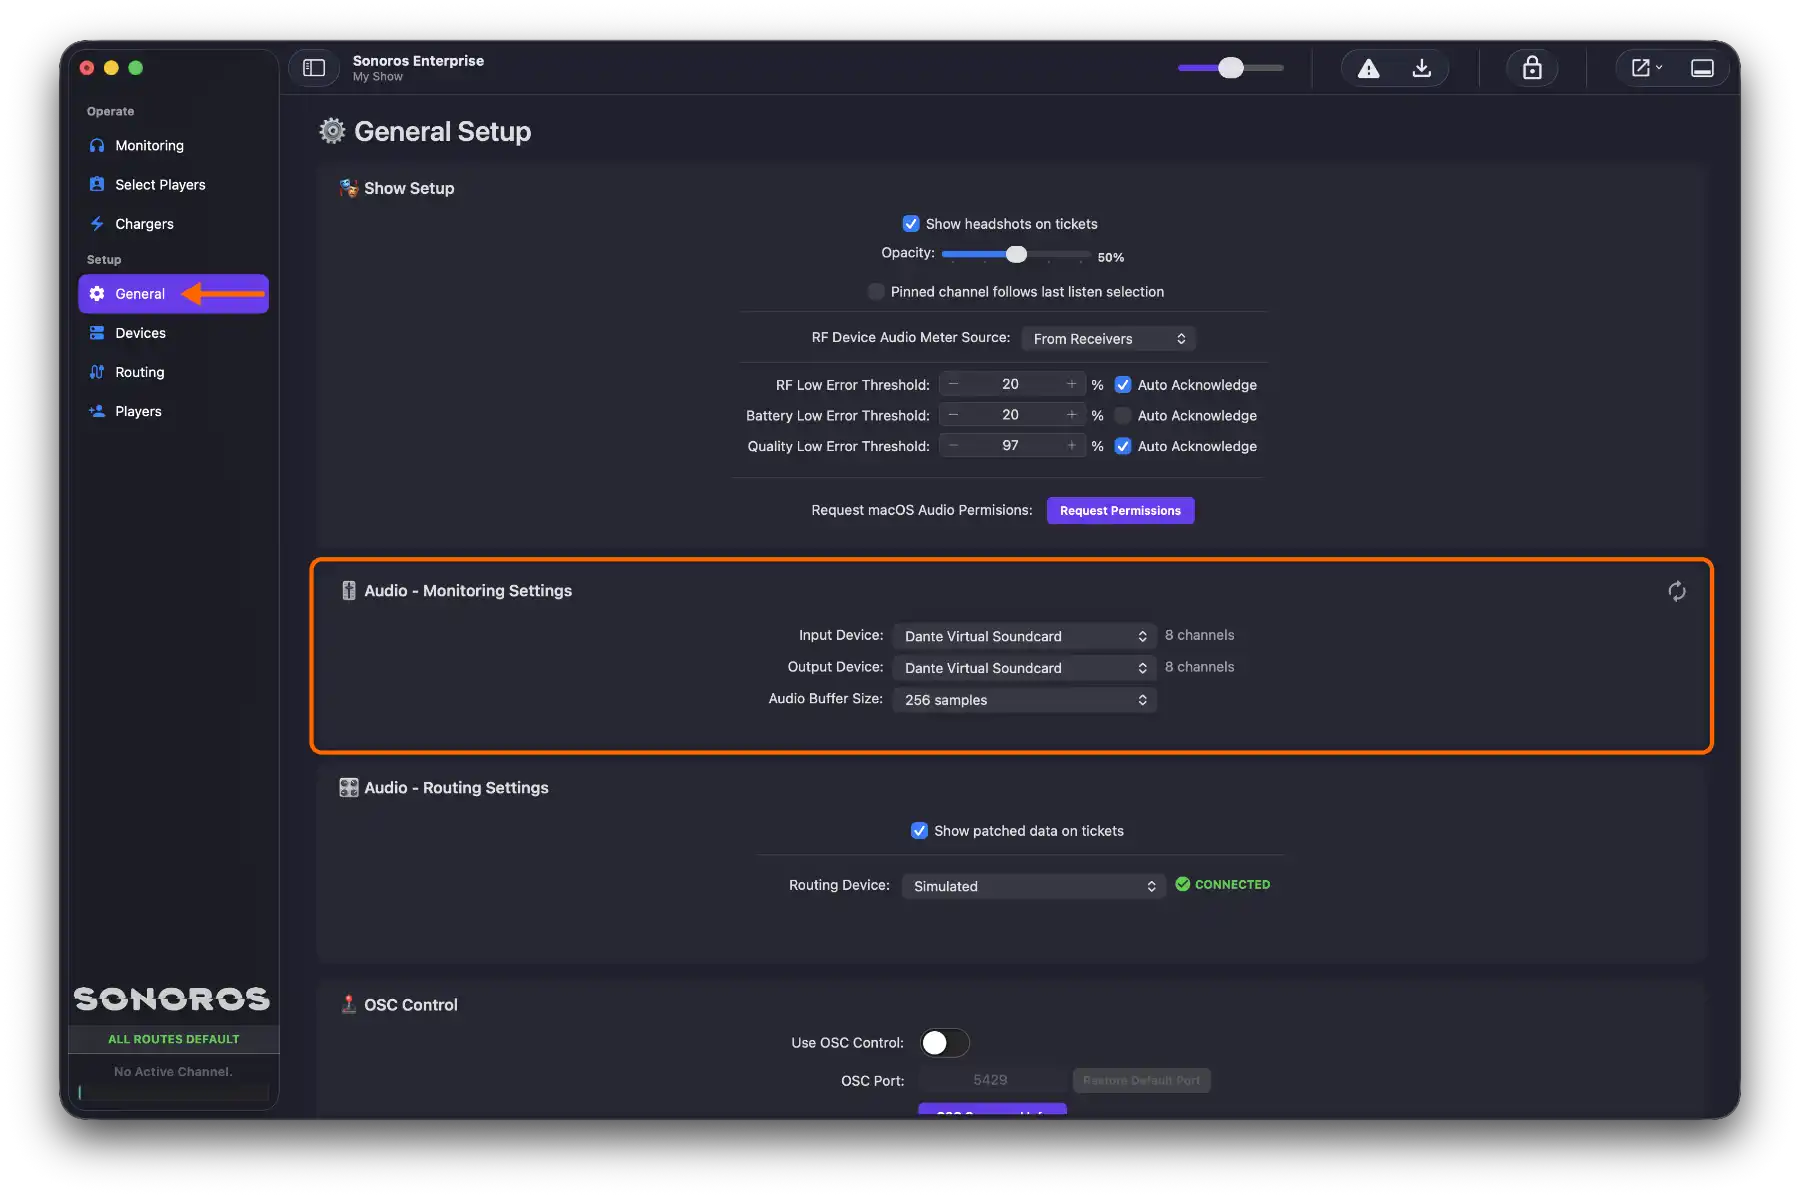Decrease Quality Low Error Threshold
1800x1198 pixels.
click(953, 446)
